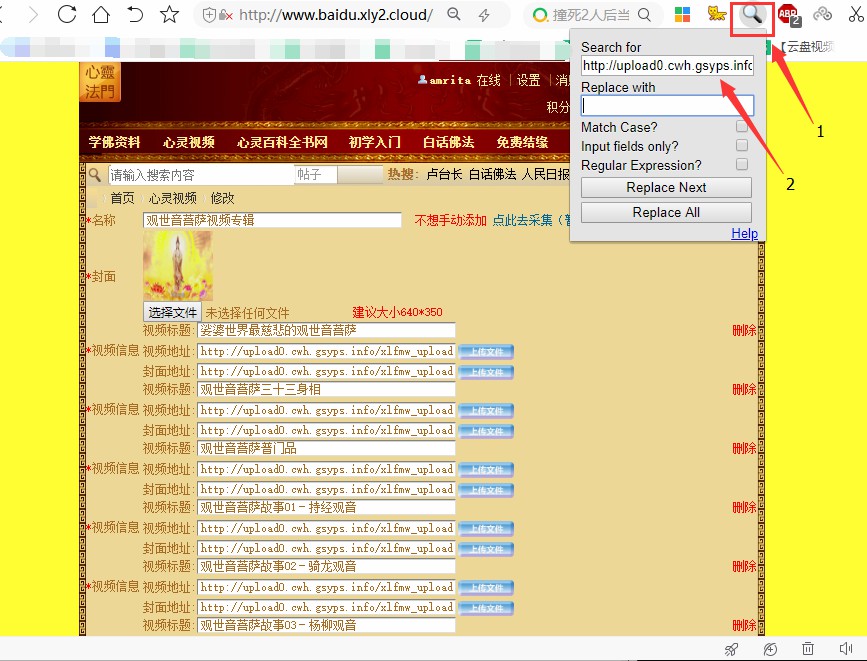
Task: Open 初学入门 navigation item
Action: coord(374,142)
